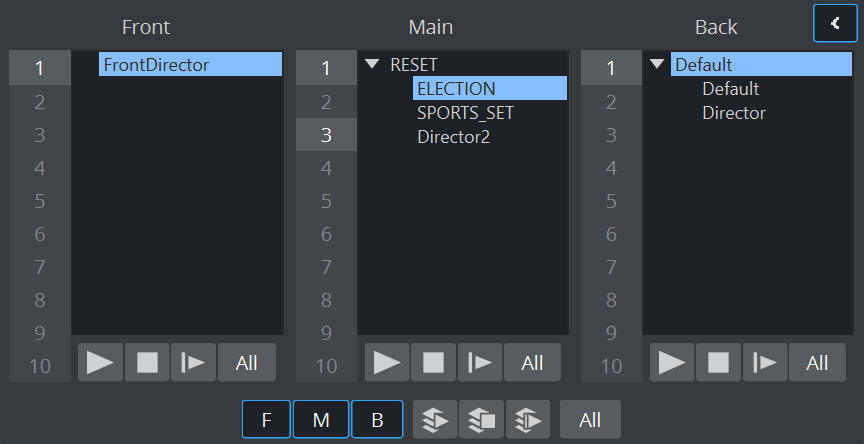864x444 pixels.
Task: Collapse the RESET tree node
Action: (x=373, y=64)
